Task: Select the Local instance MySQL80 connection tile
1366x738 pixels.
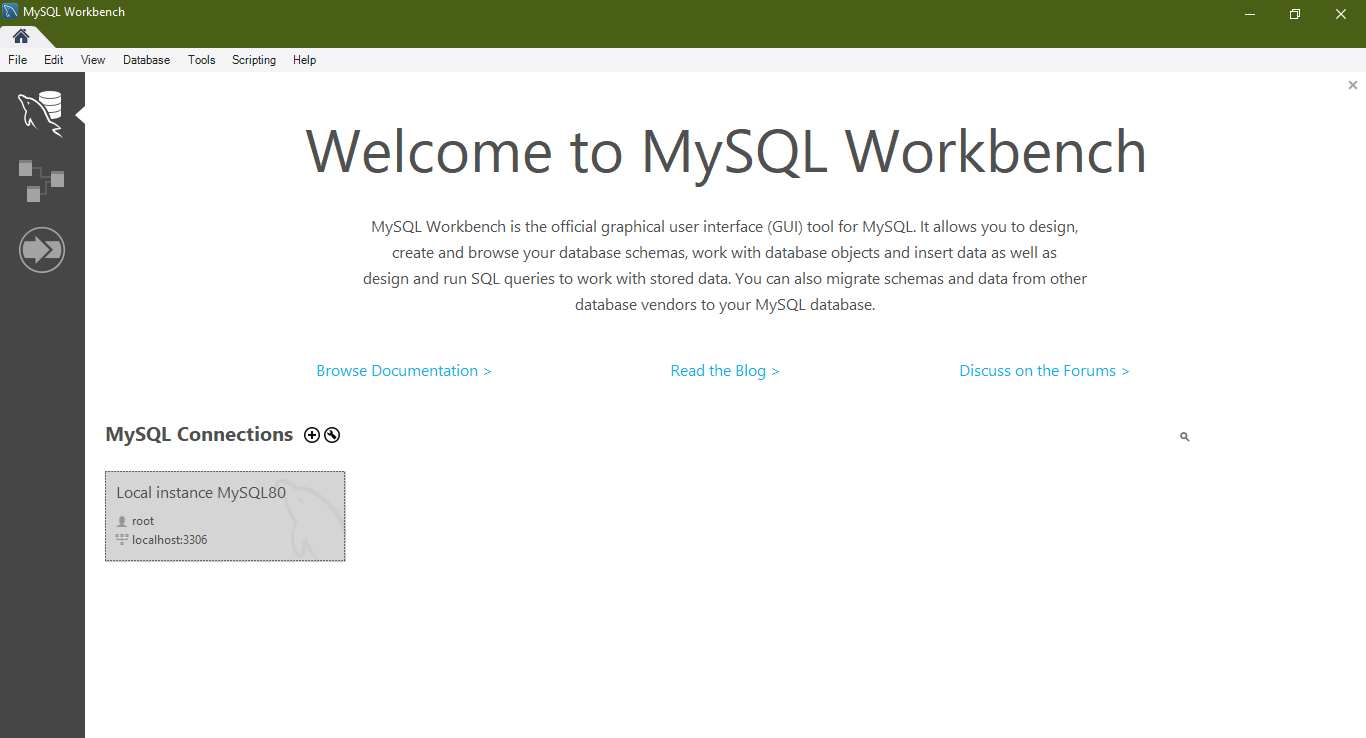Action: [225, 516]
